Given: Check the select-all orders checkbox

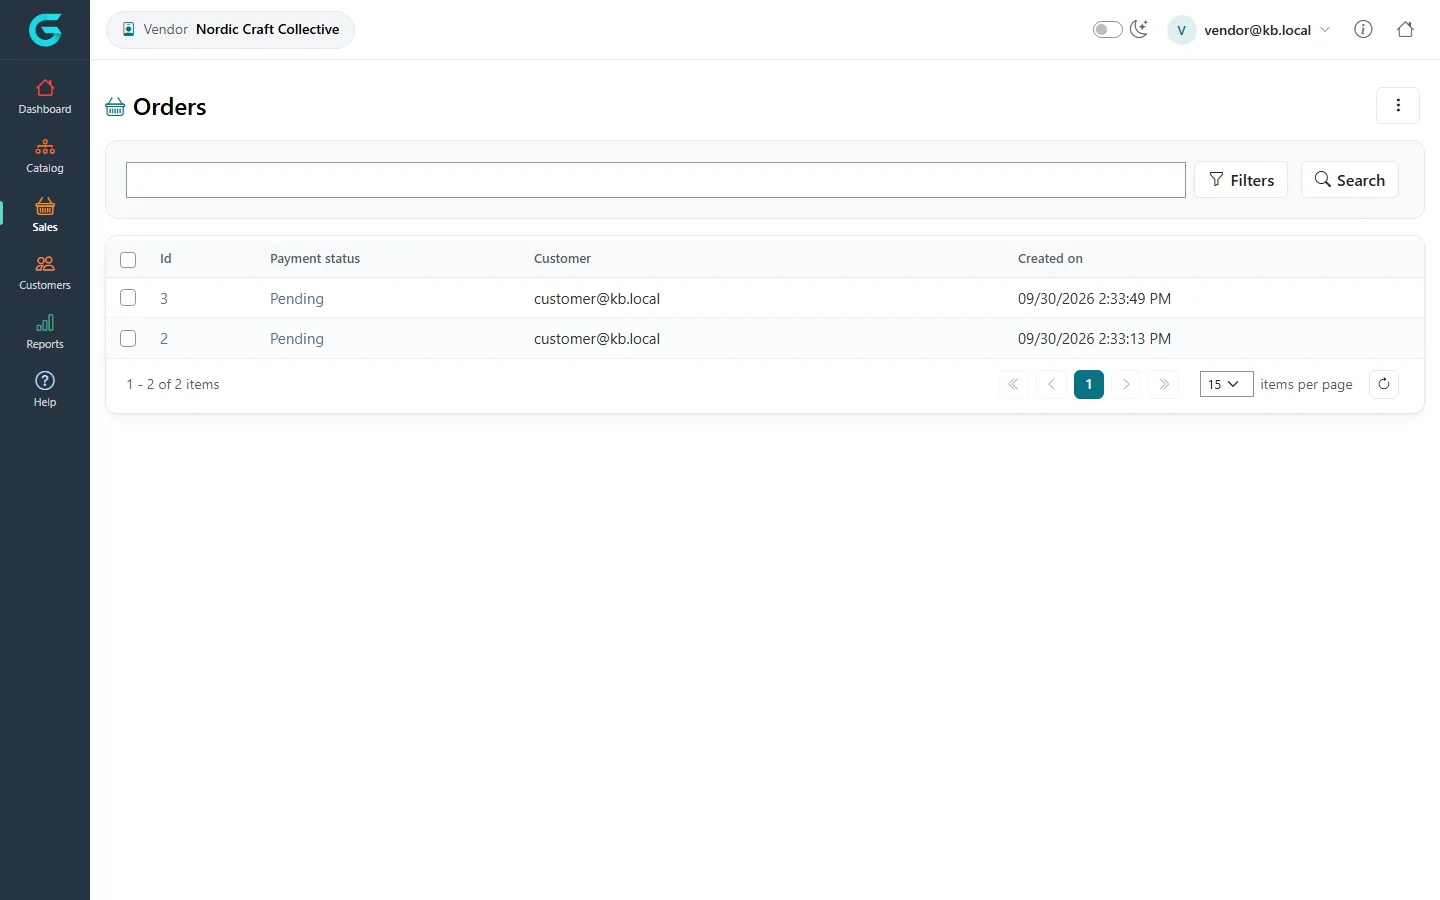Looking at the screenshot, I should pyautogui.click(x=128, y=260).
